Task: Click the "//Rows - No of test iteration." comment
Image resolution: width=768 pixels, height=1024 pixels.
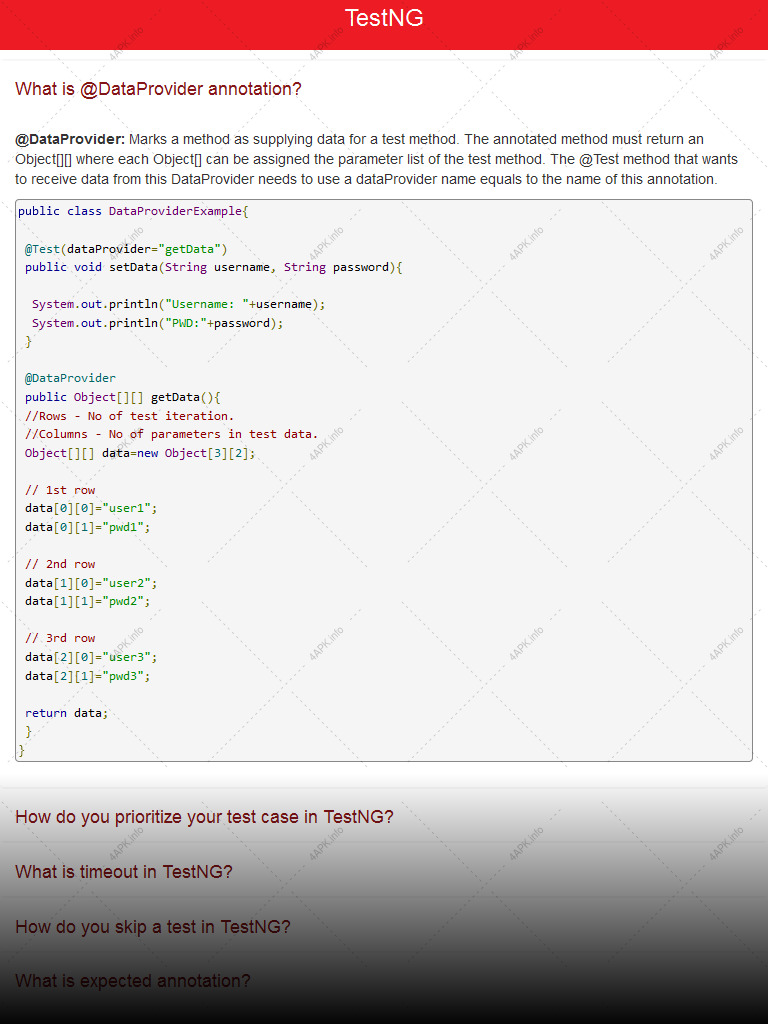Action: pos(129,416)
